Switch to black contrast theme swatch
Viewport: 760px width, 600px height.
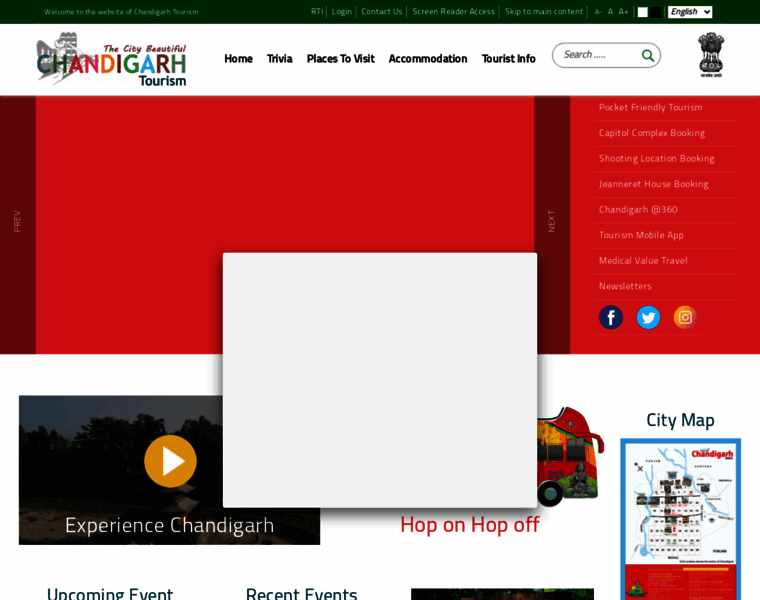click(656, 12)
